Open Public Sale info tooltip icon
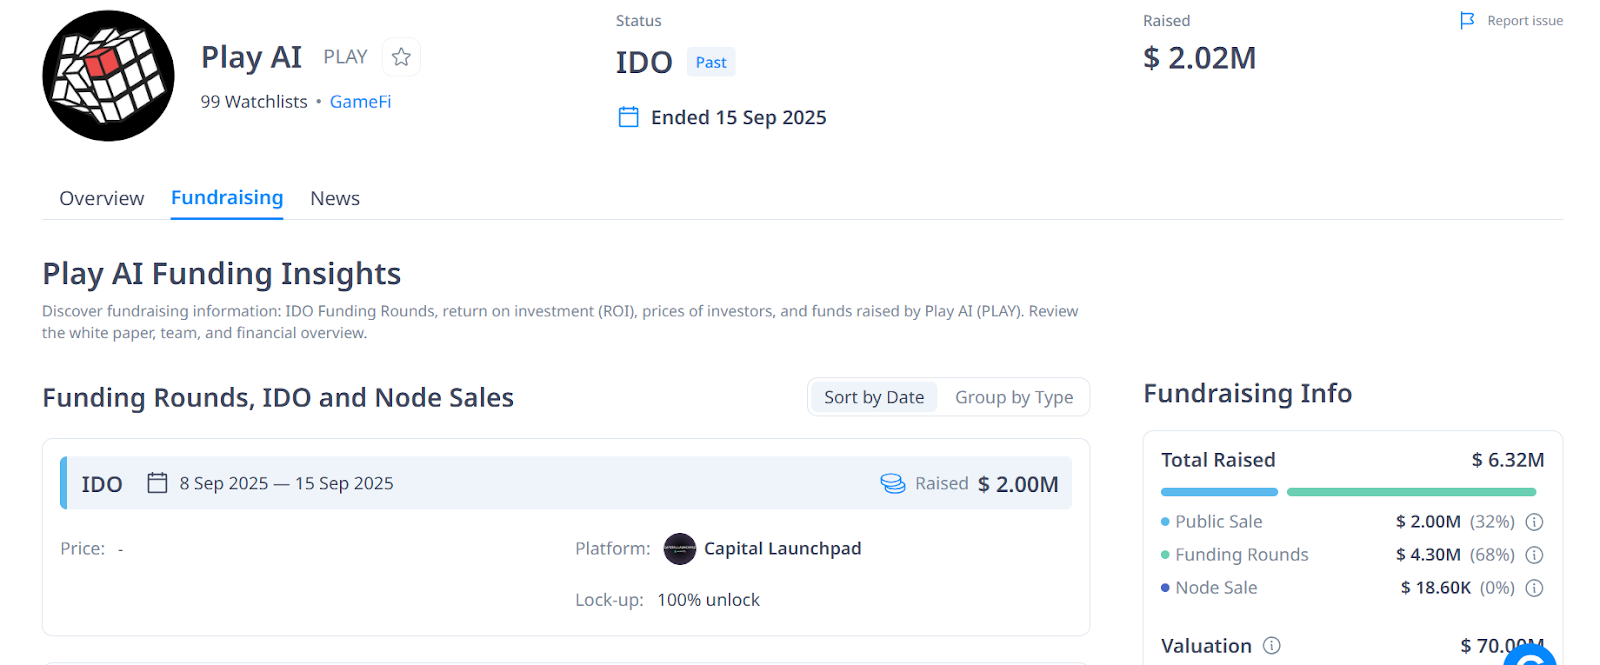1600x665 pixels. (1534, 522)
